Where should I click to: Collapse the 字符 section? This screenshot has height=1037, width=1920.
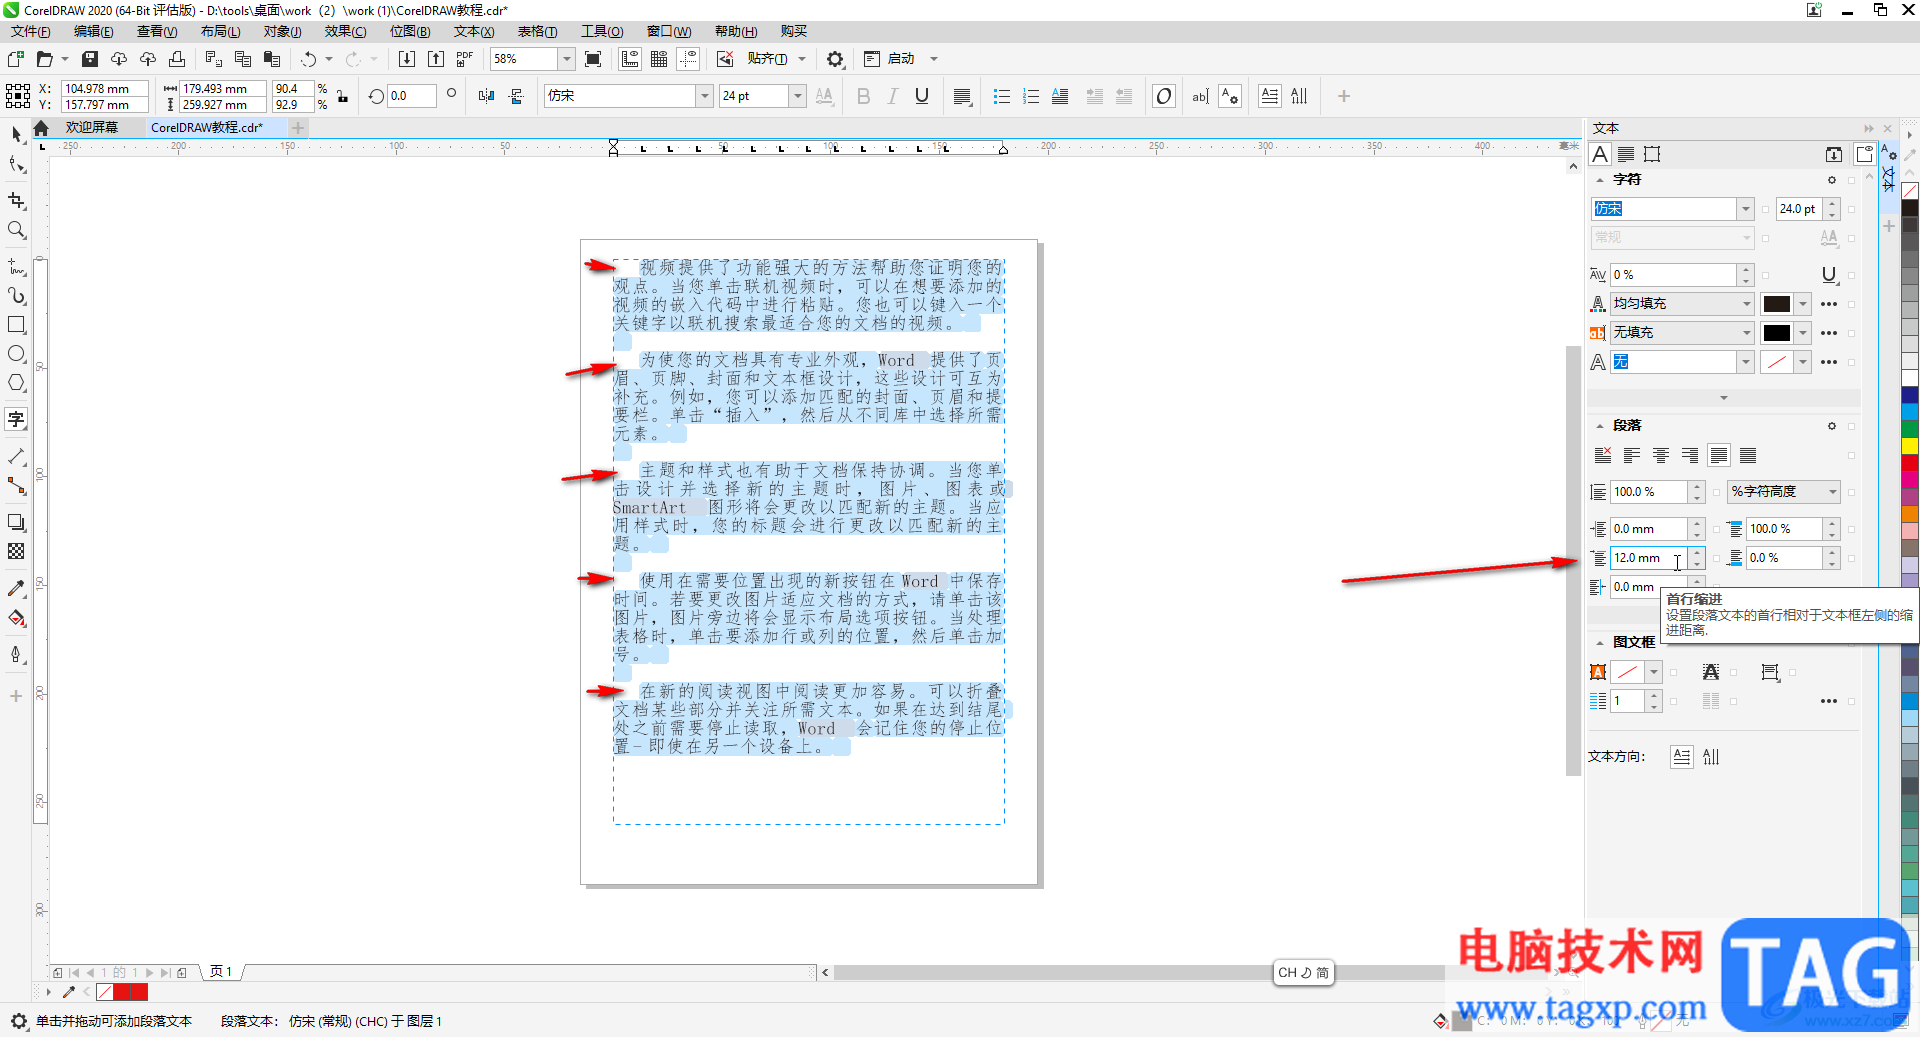click(x=1600, y=180)
